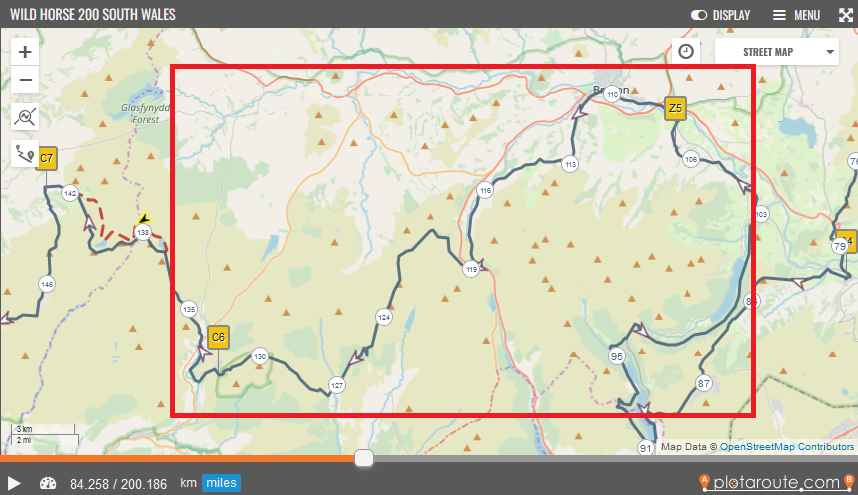The height and width of the screenshot is (495, 858).
Task: Enter fullscreen map view
Action: pyautogui.click(x=845, y=15)
